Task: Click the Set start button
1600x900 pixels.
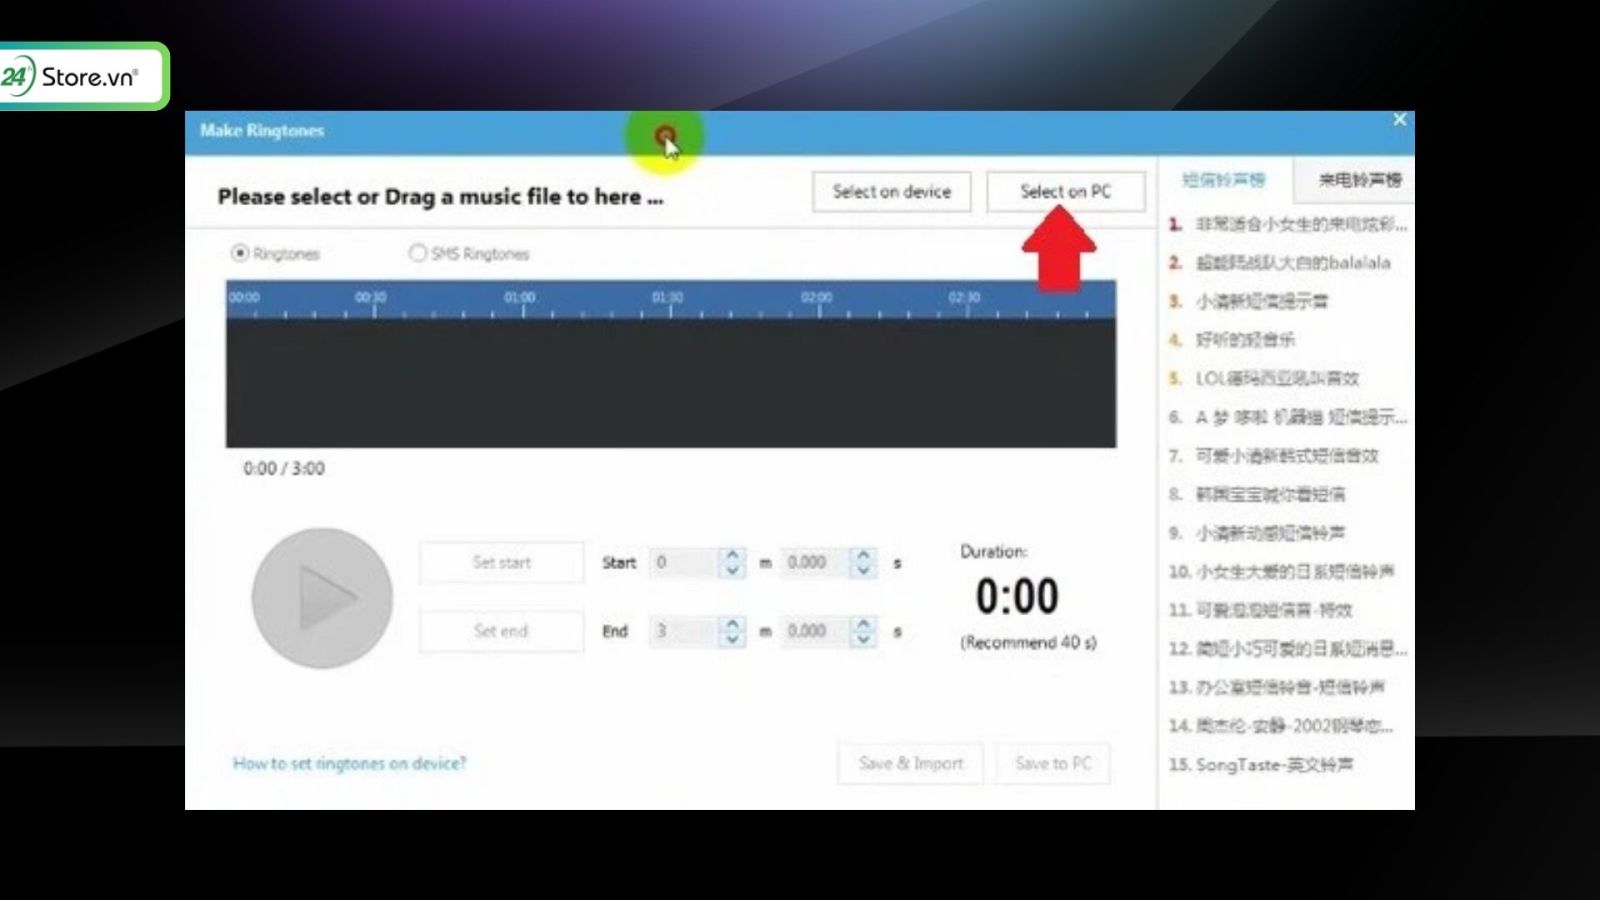Action: (502, 562)
